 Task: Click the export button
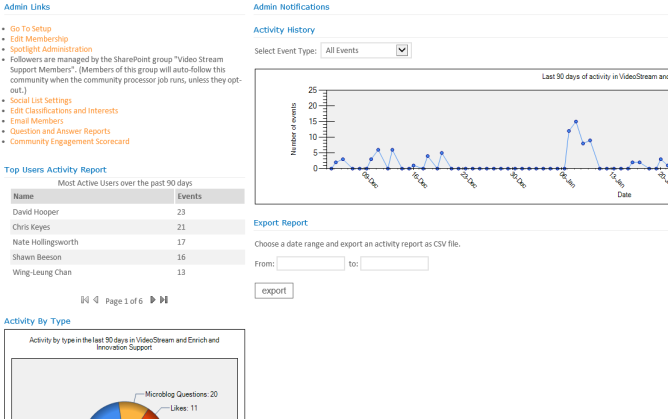(x=274, y=291)
